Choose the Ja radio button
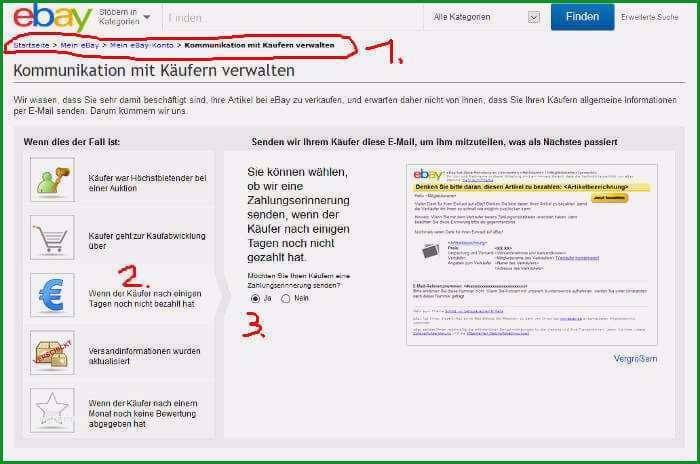The height and width of the screenshot is (464, 700). 255,298
